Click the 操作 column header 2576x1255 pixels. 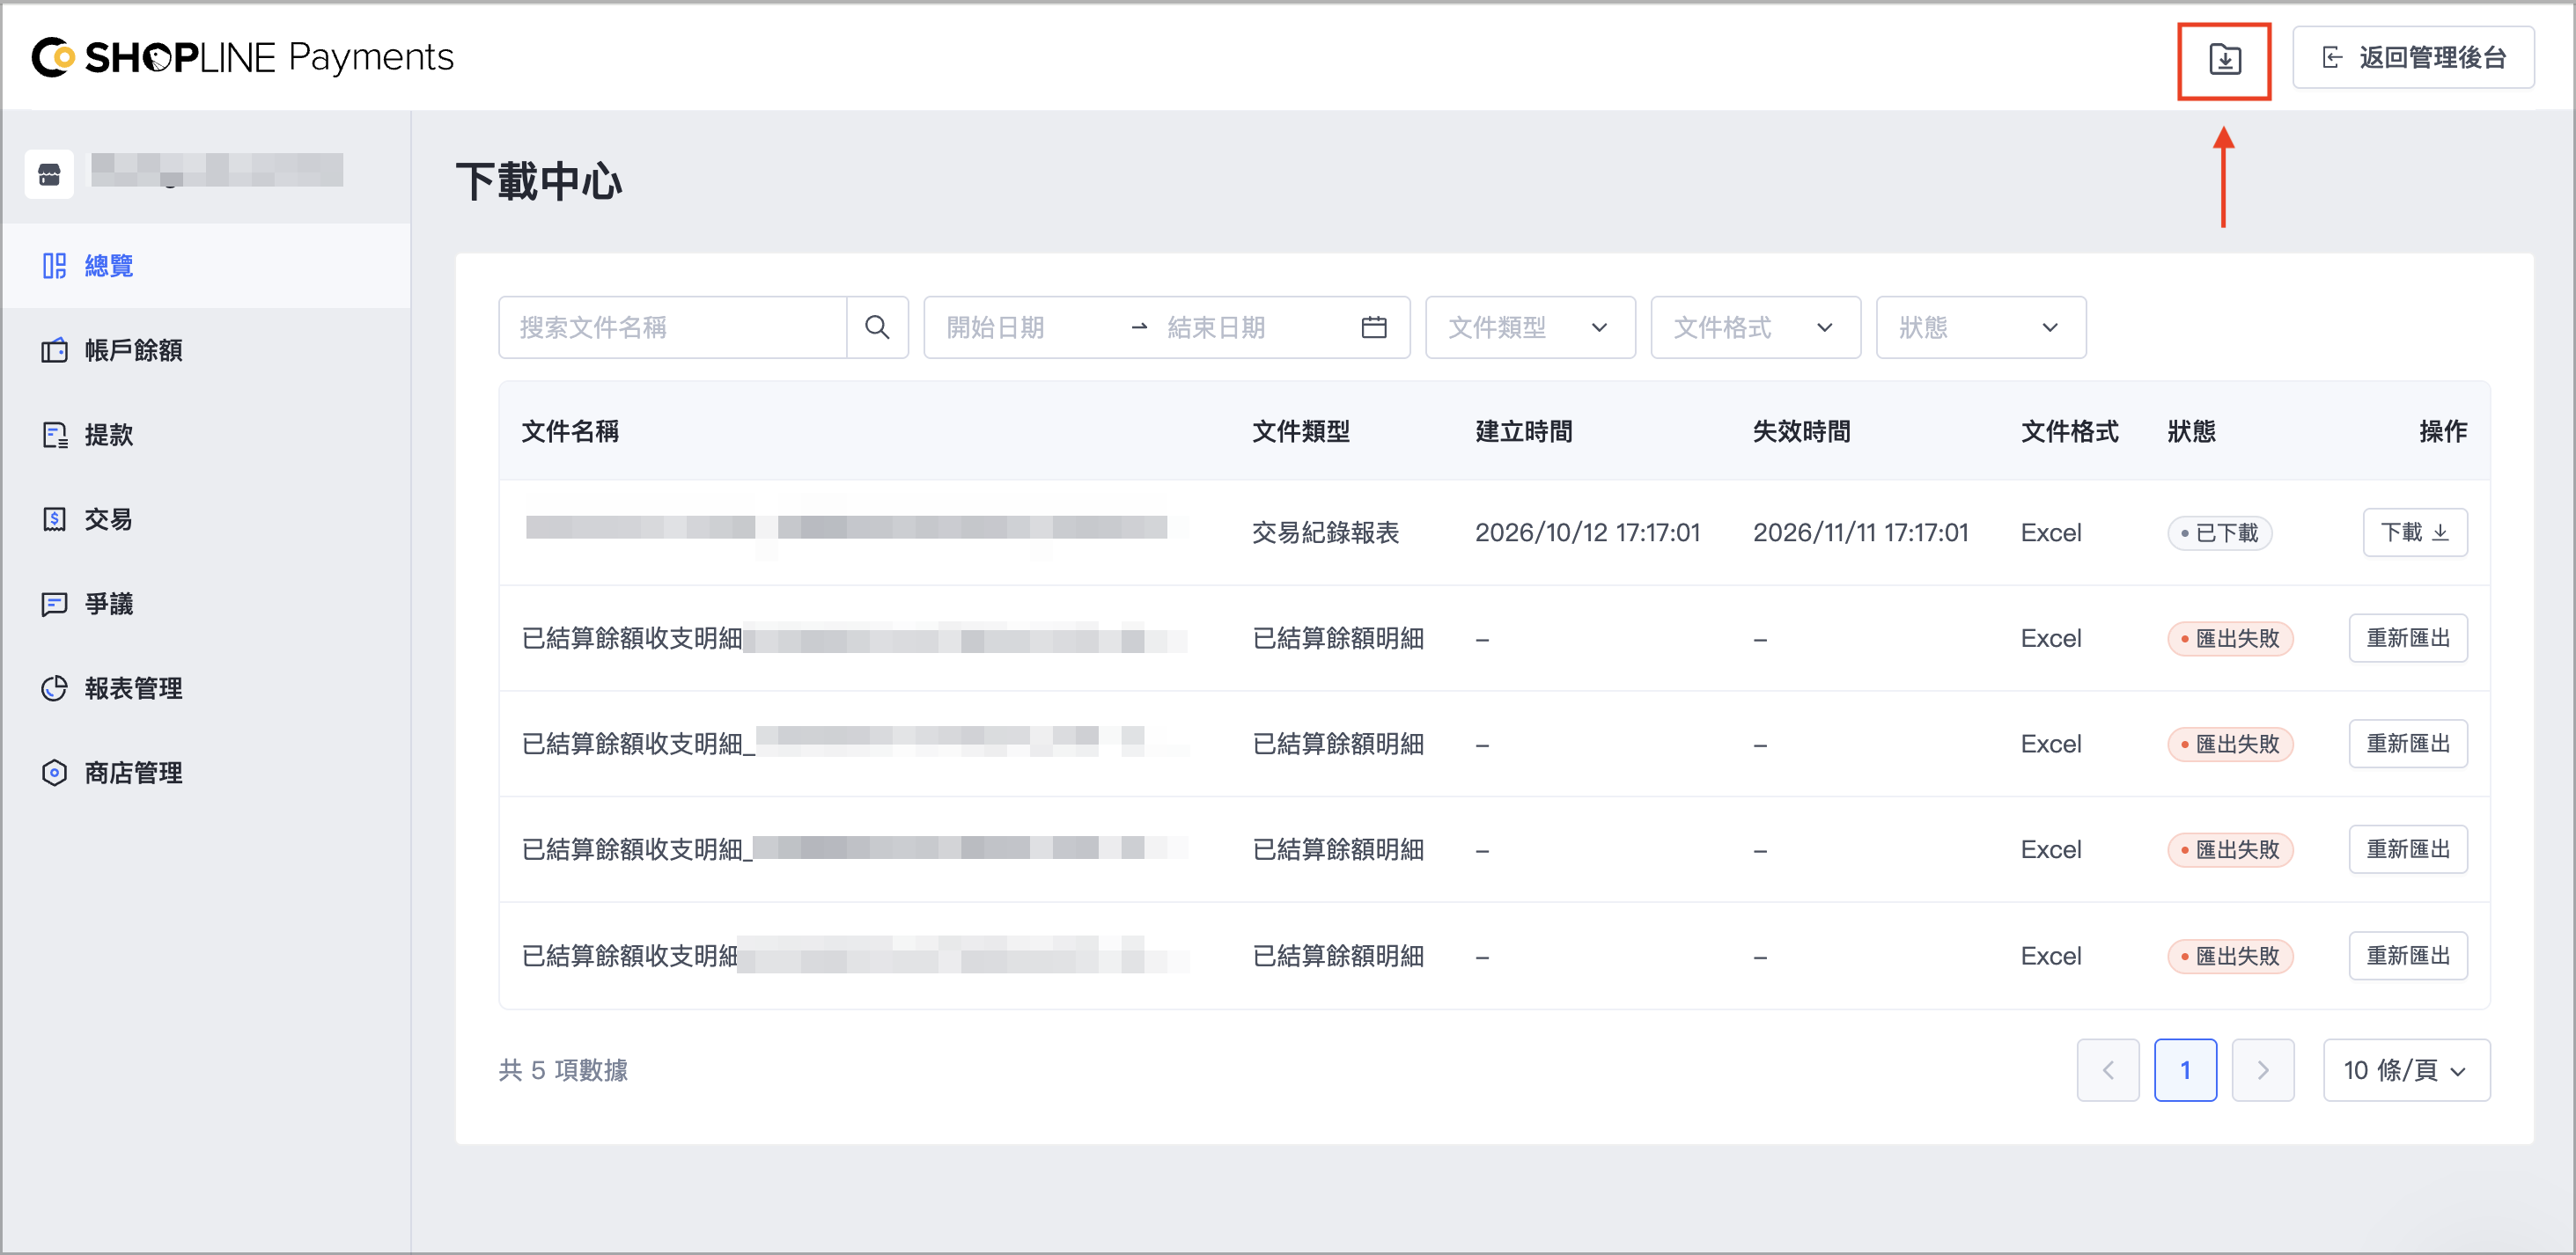tap(2442, 431)
